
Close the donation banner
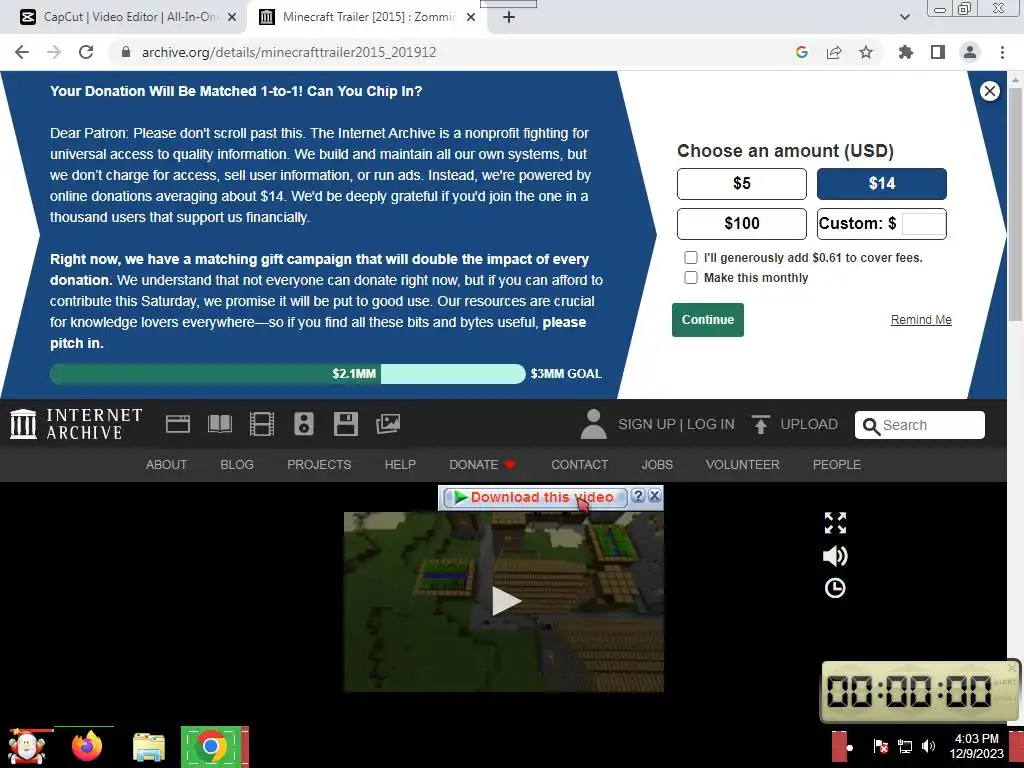tap(990, 91)
